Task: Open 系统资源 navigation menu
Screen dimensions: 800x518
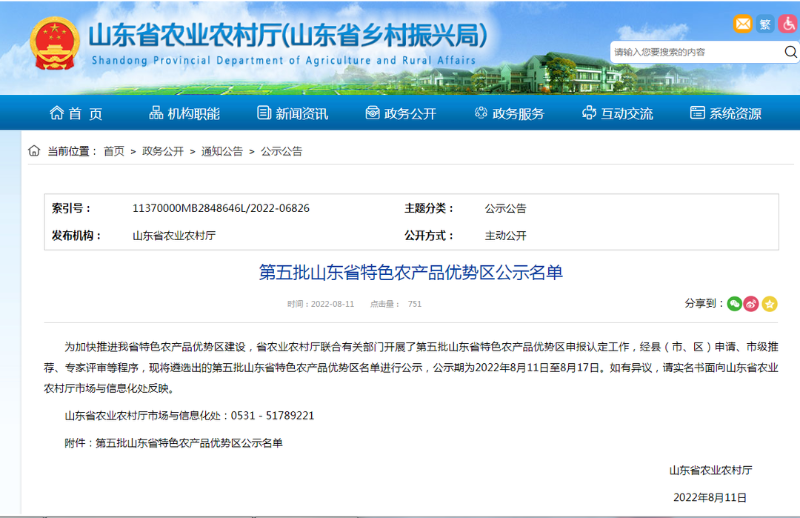Action: click(726, 113)
